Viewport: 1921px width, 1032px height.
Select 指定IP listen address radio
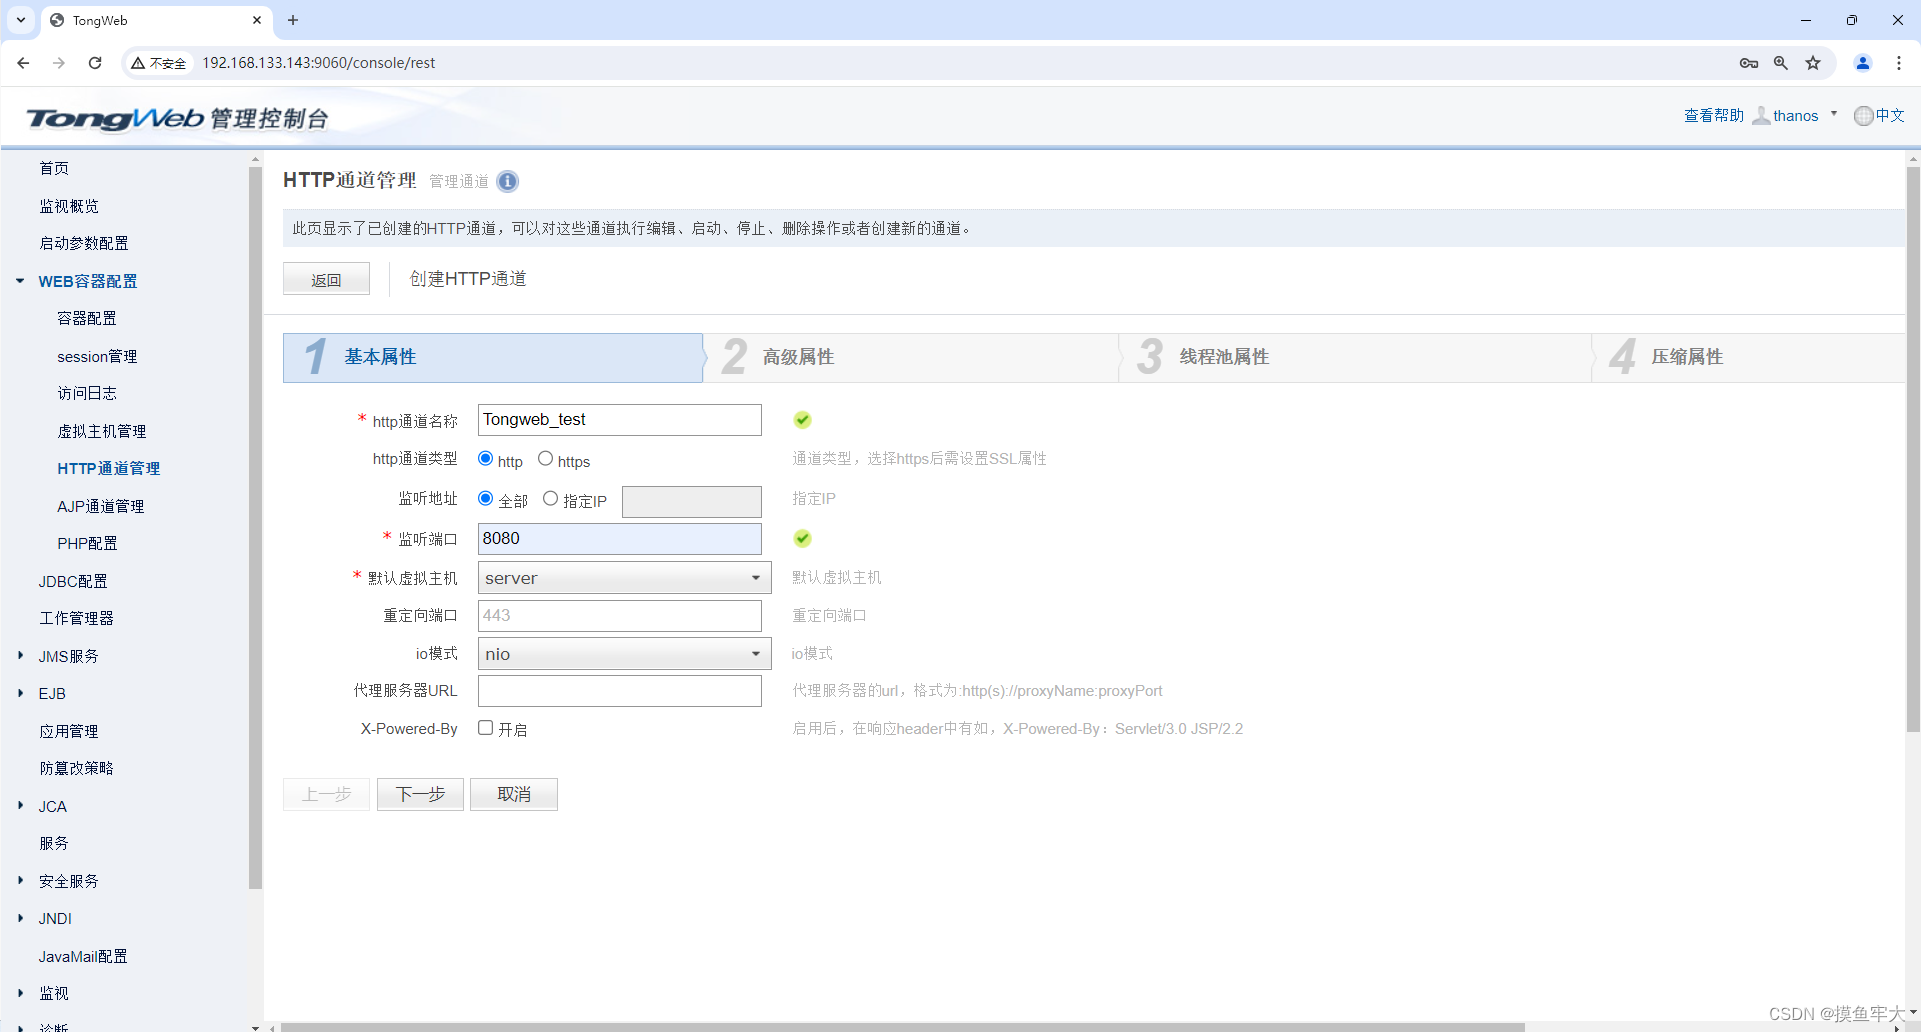(x=550, y=498)
